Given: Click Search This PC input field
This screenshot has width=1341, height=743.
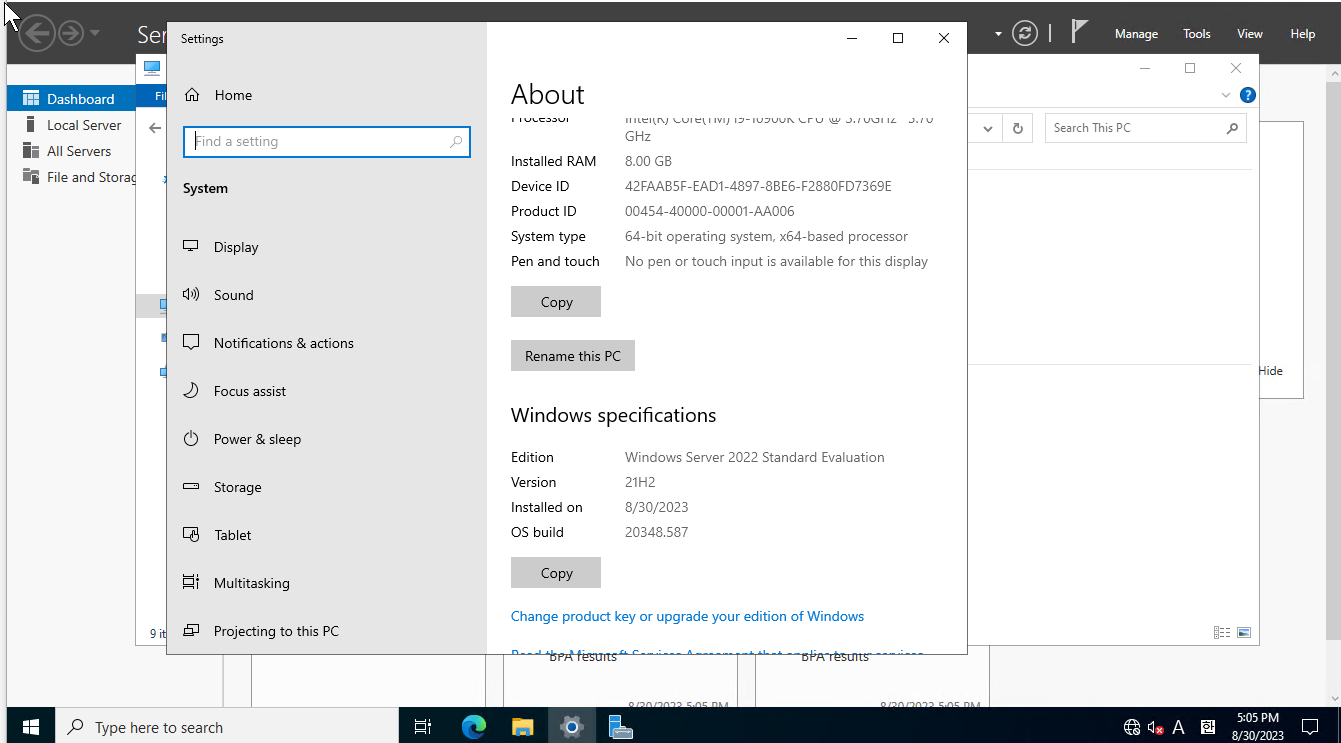Looking at the screenshot, I should click(x=1146, y=128).
